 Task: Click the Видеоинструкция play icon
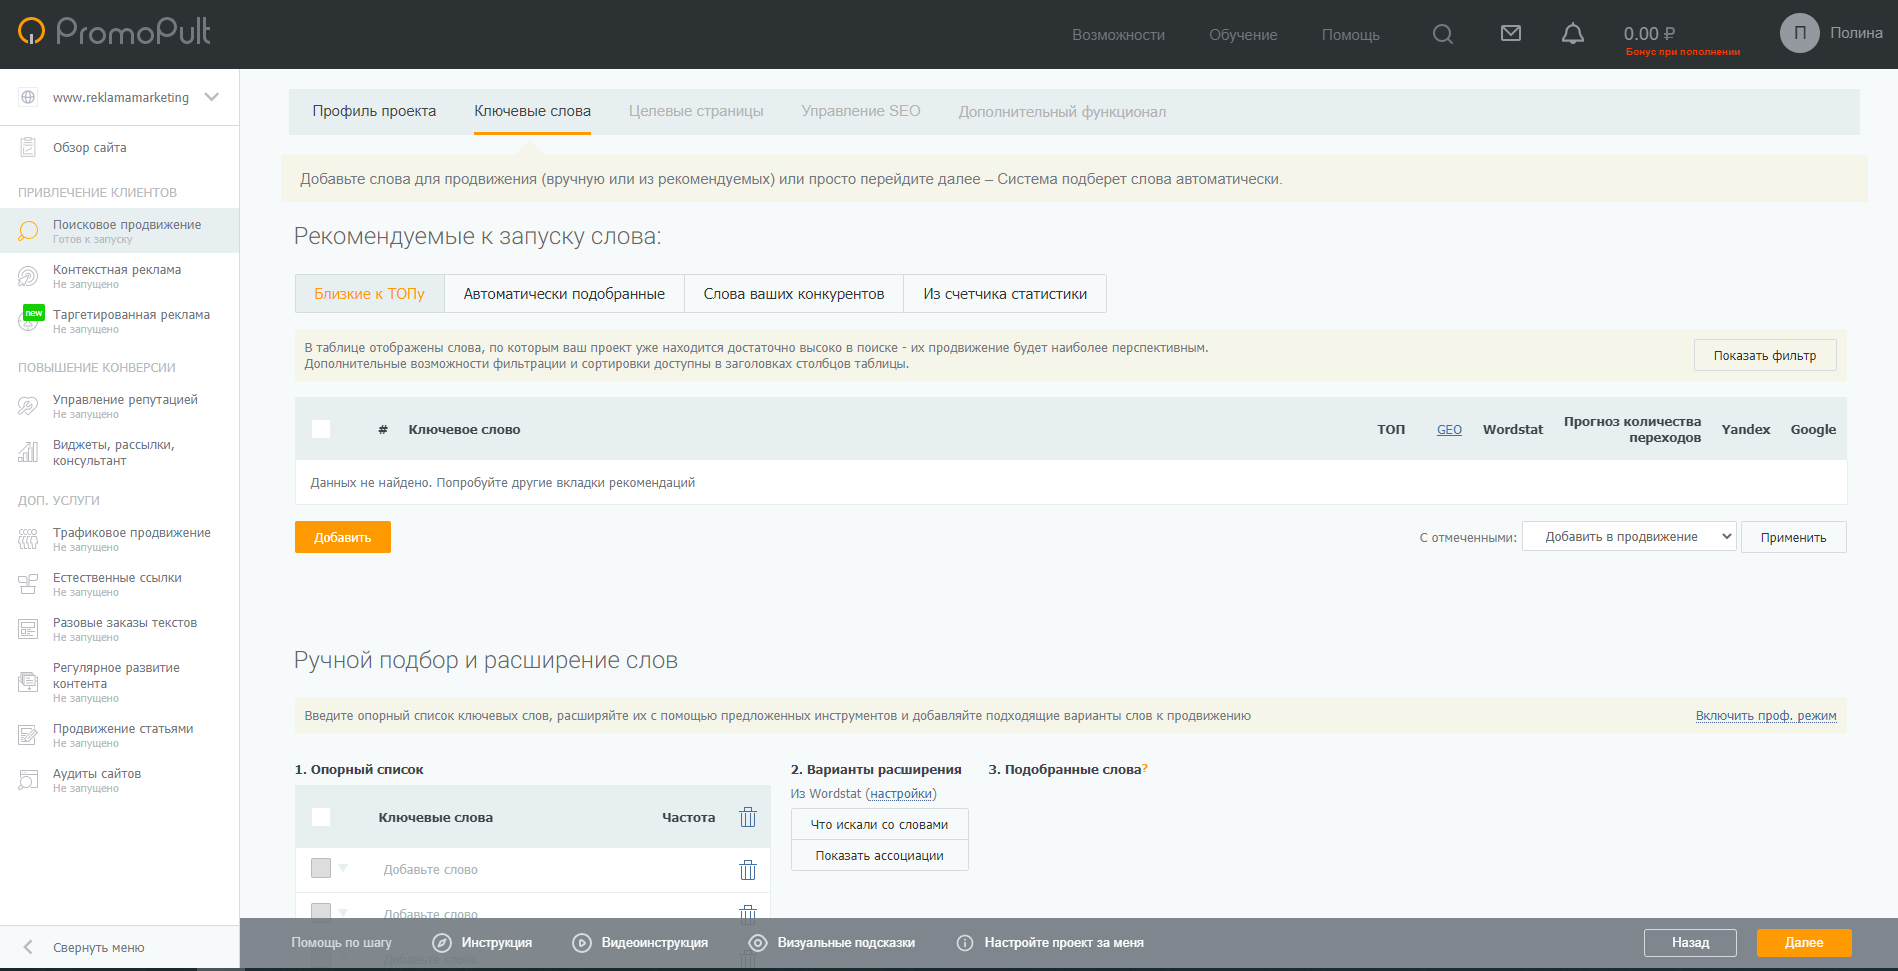tap(582, 943)
